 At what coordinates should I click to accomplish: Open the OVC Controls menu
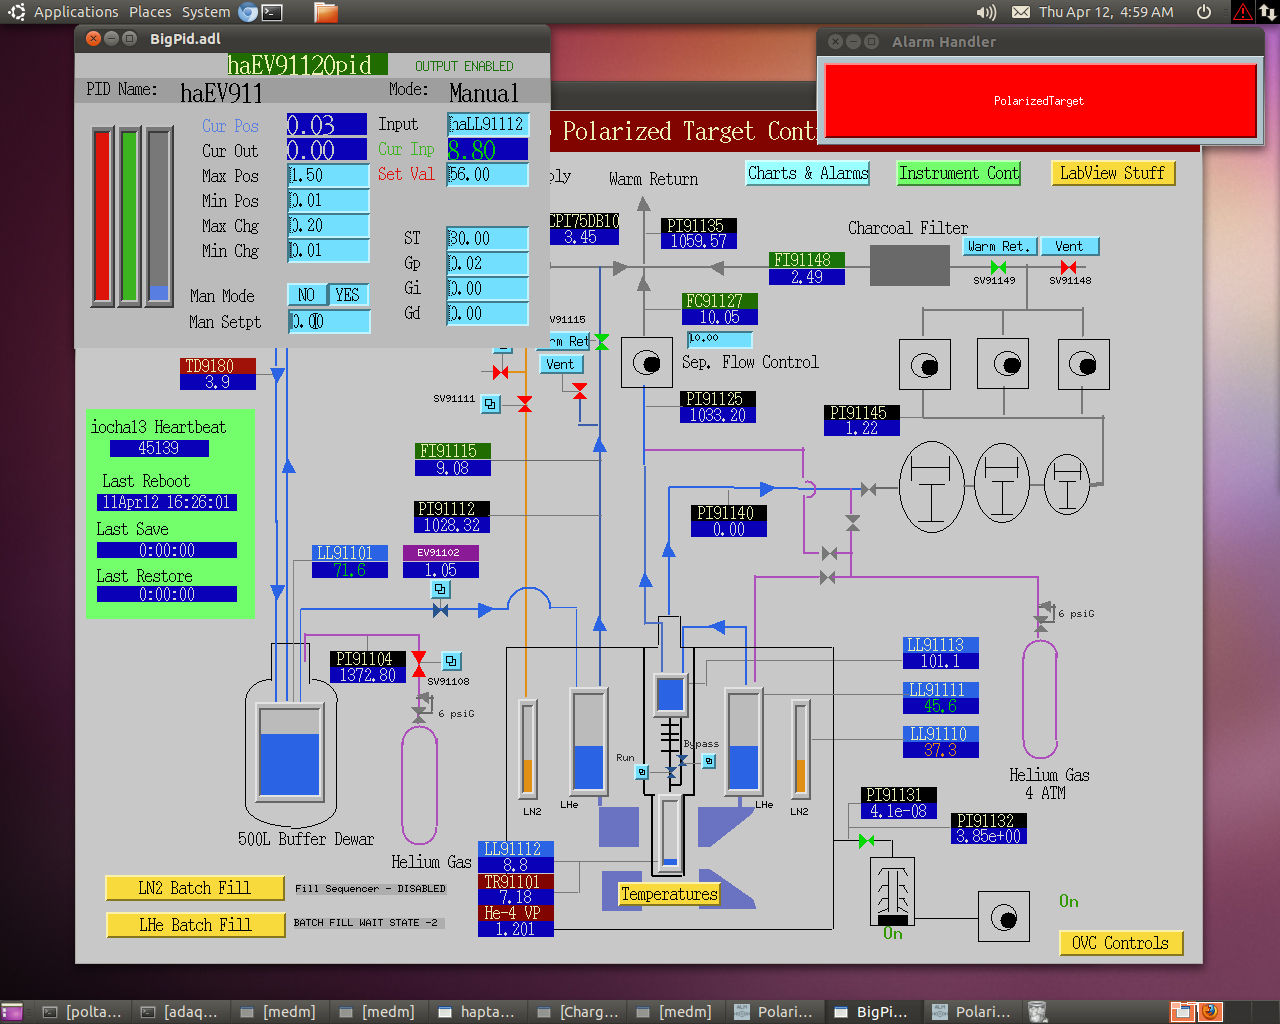click(x=1120, y=943)
